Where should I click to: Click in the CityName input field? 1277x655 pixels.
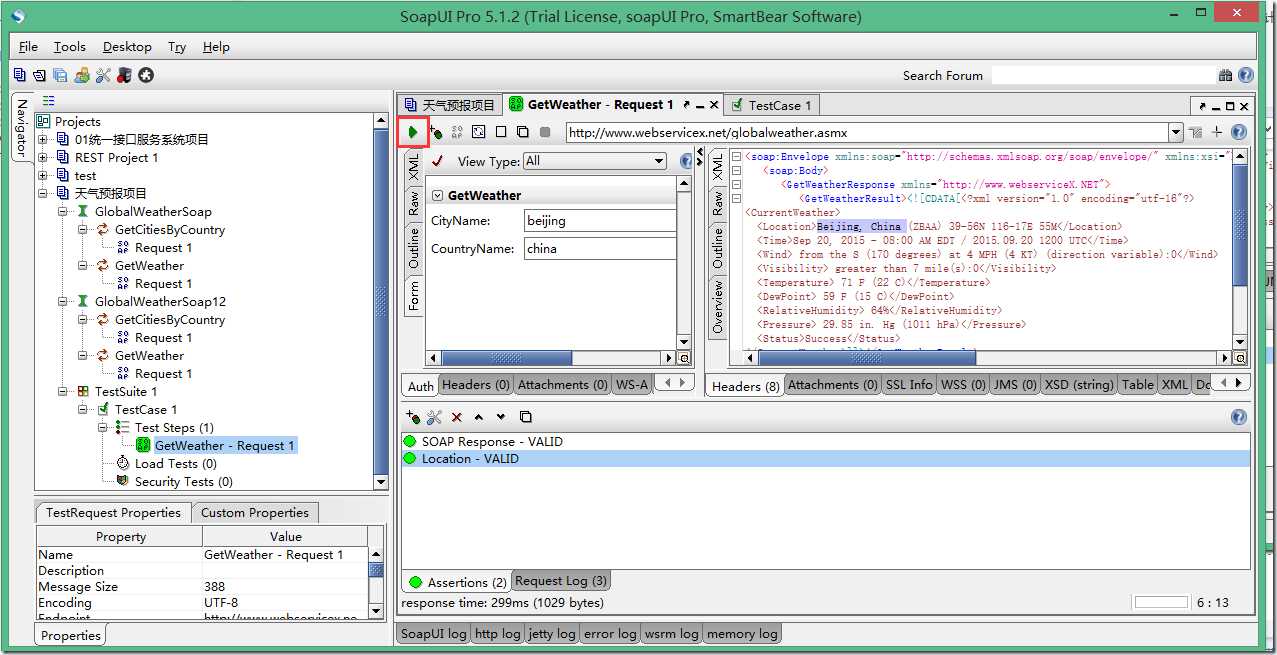pos(600,220)
